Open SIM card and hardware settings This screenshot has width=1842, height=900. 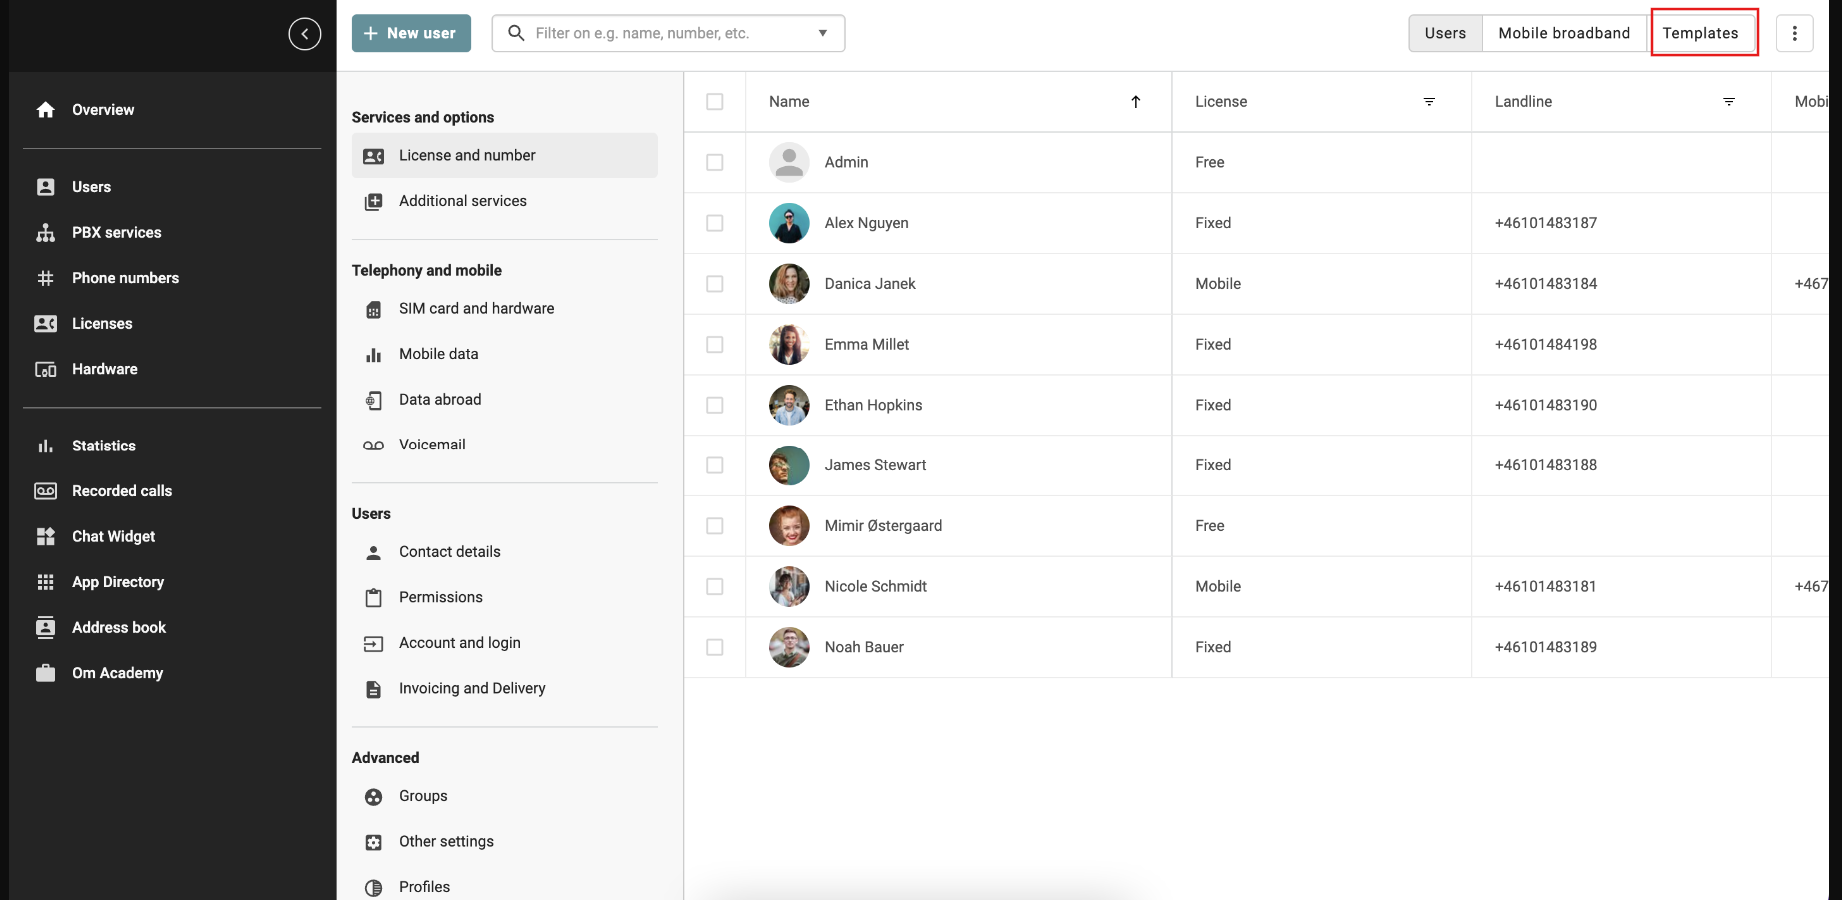(x=476, y=308)
